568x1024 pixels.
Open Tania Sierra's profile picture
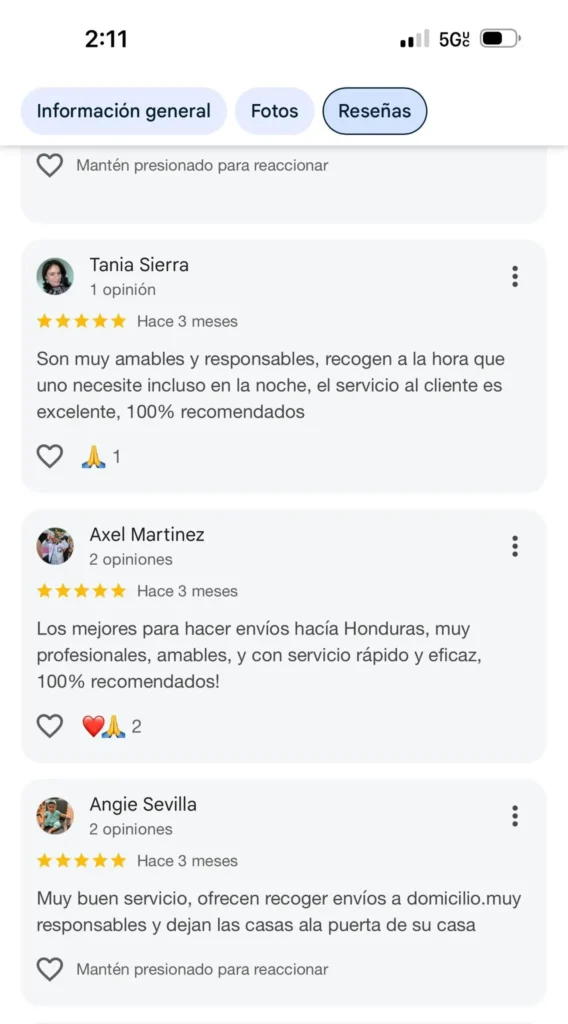(55, 276)
